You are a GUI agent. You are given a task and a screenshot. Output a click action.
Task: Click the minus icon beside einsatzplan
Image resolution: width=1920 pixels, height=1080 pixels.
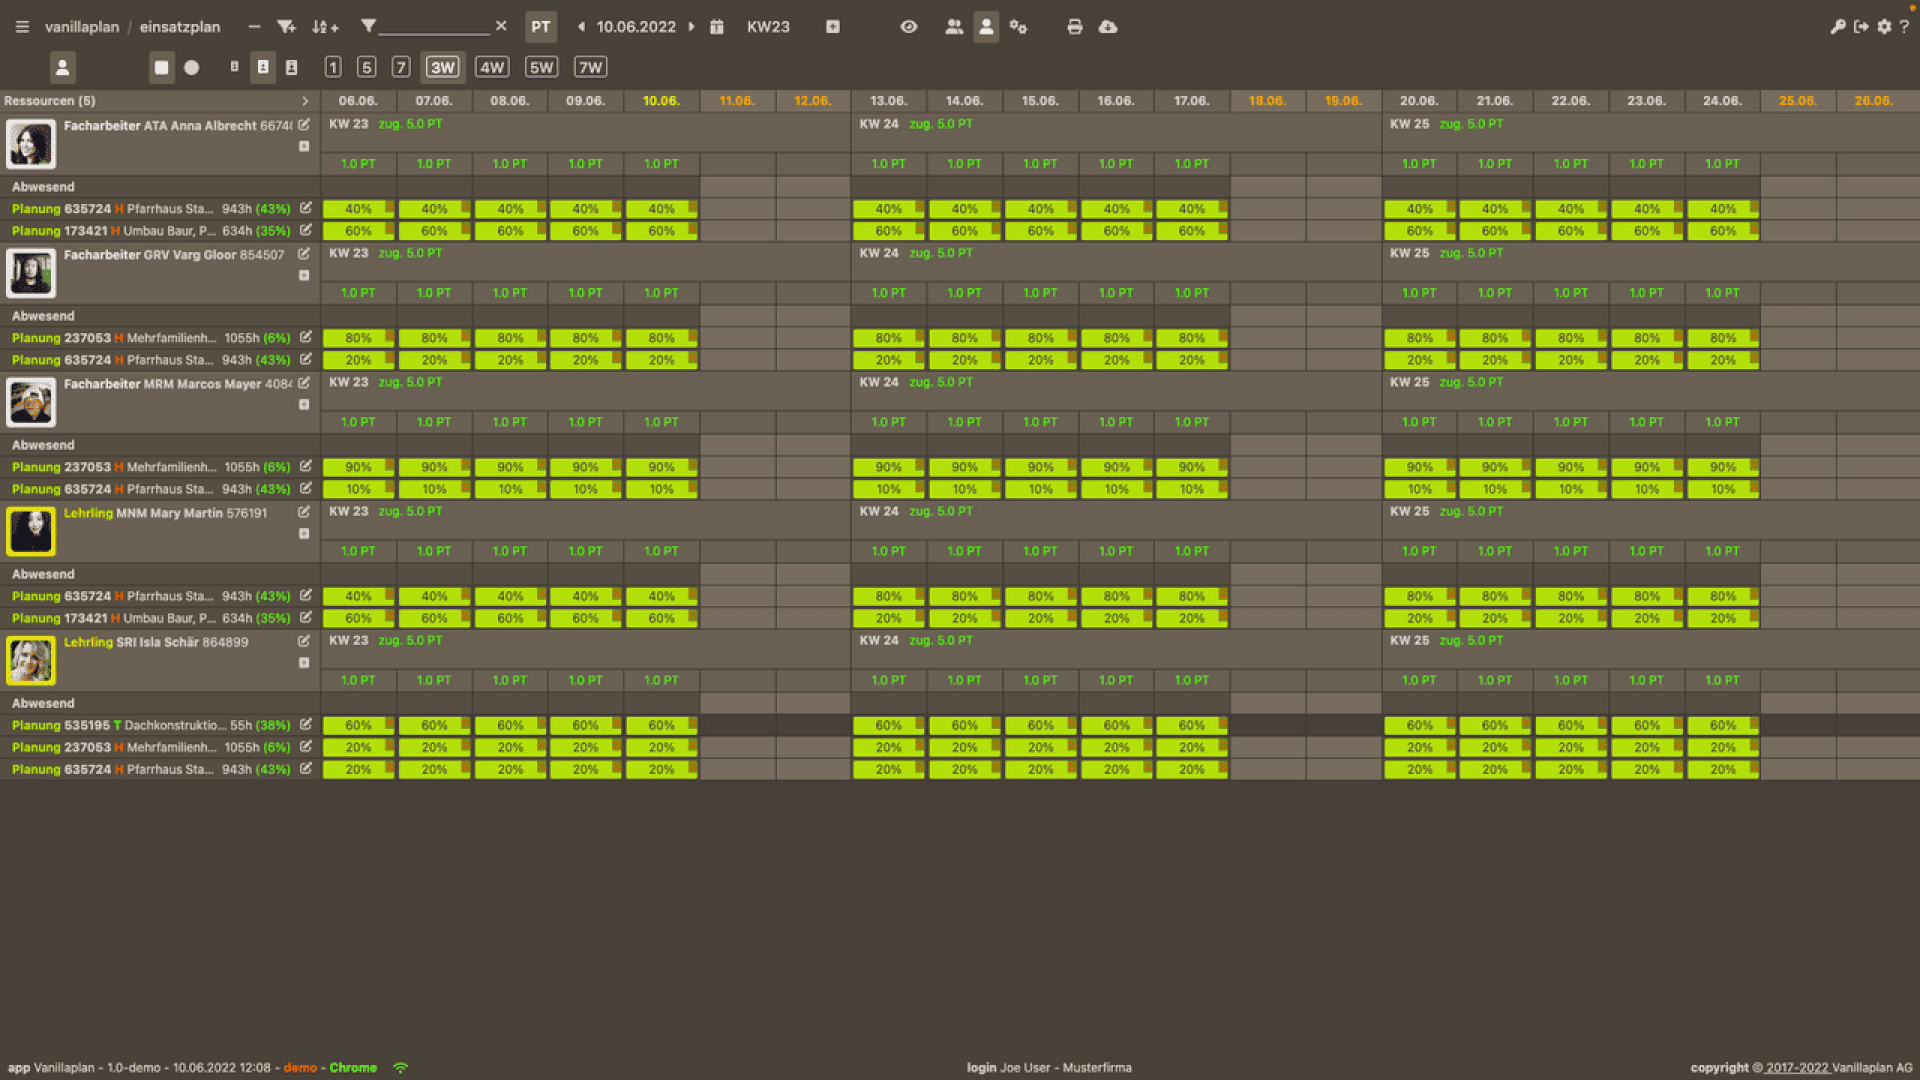tap(254, 27)
